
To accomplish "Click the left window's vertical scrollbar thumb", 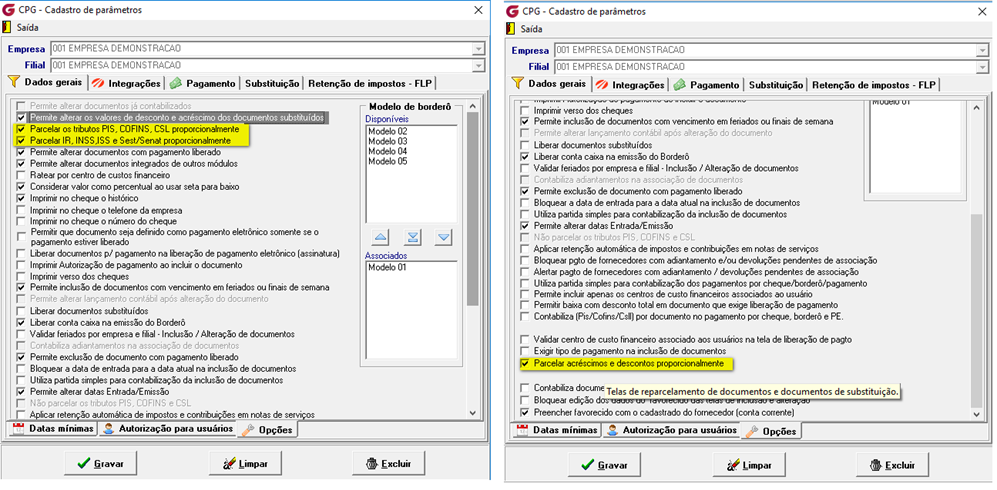I will click(x=471, y=210).
